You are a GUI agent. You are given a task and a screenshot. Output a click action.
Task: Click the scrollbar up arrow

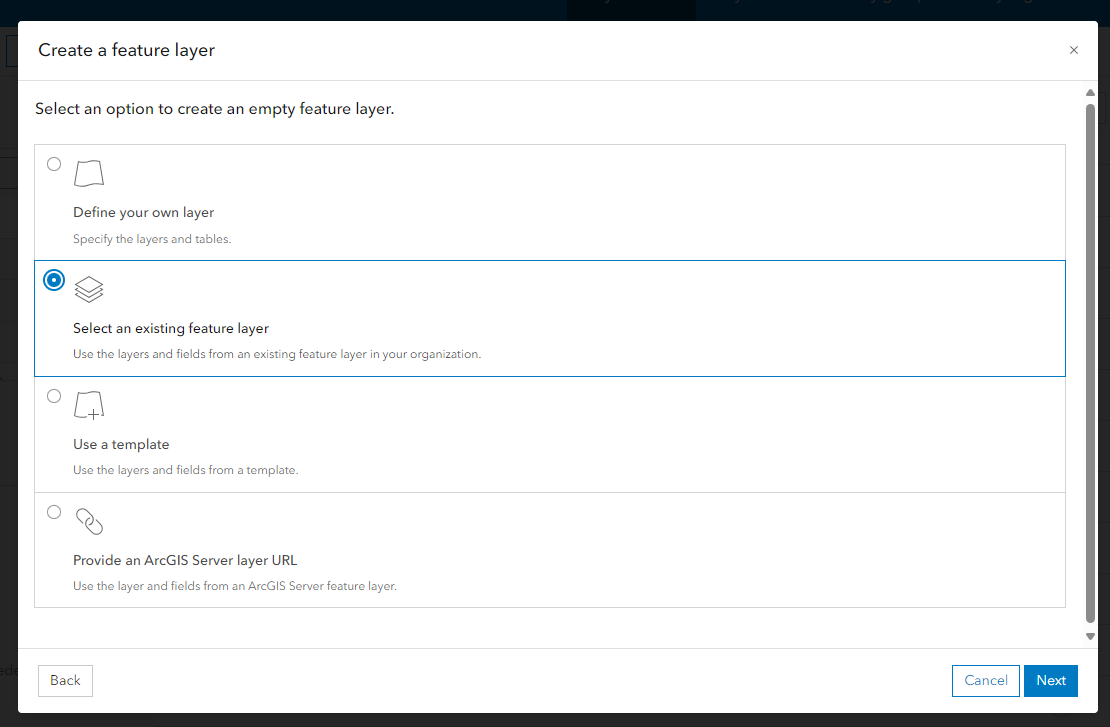[1089, 92]
